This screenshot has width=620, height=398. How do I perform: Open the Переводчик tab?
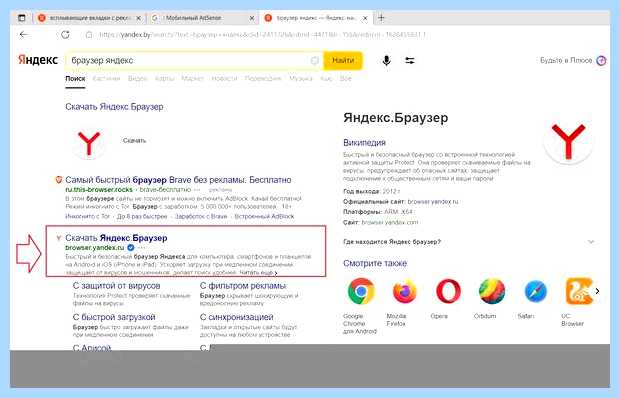click(x=263, y=79)
